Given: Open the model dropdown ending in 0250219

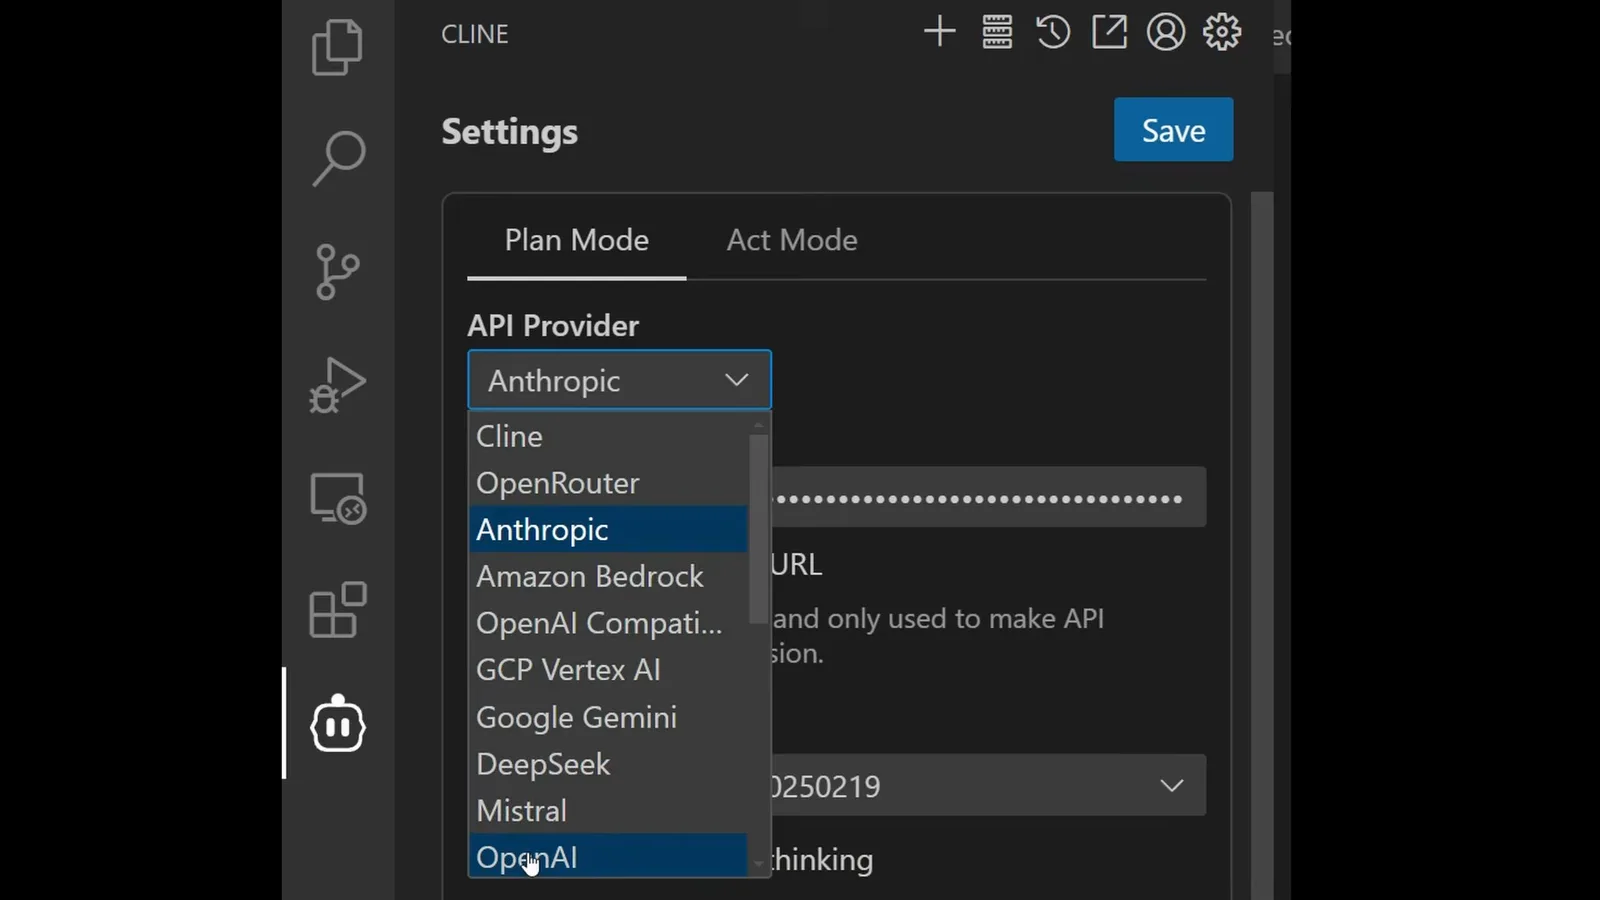Looking at the screenshot, I should pos(988,785).
